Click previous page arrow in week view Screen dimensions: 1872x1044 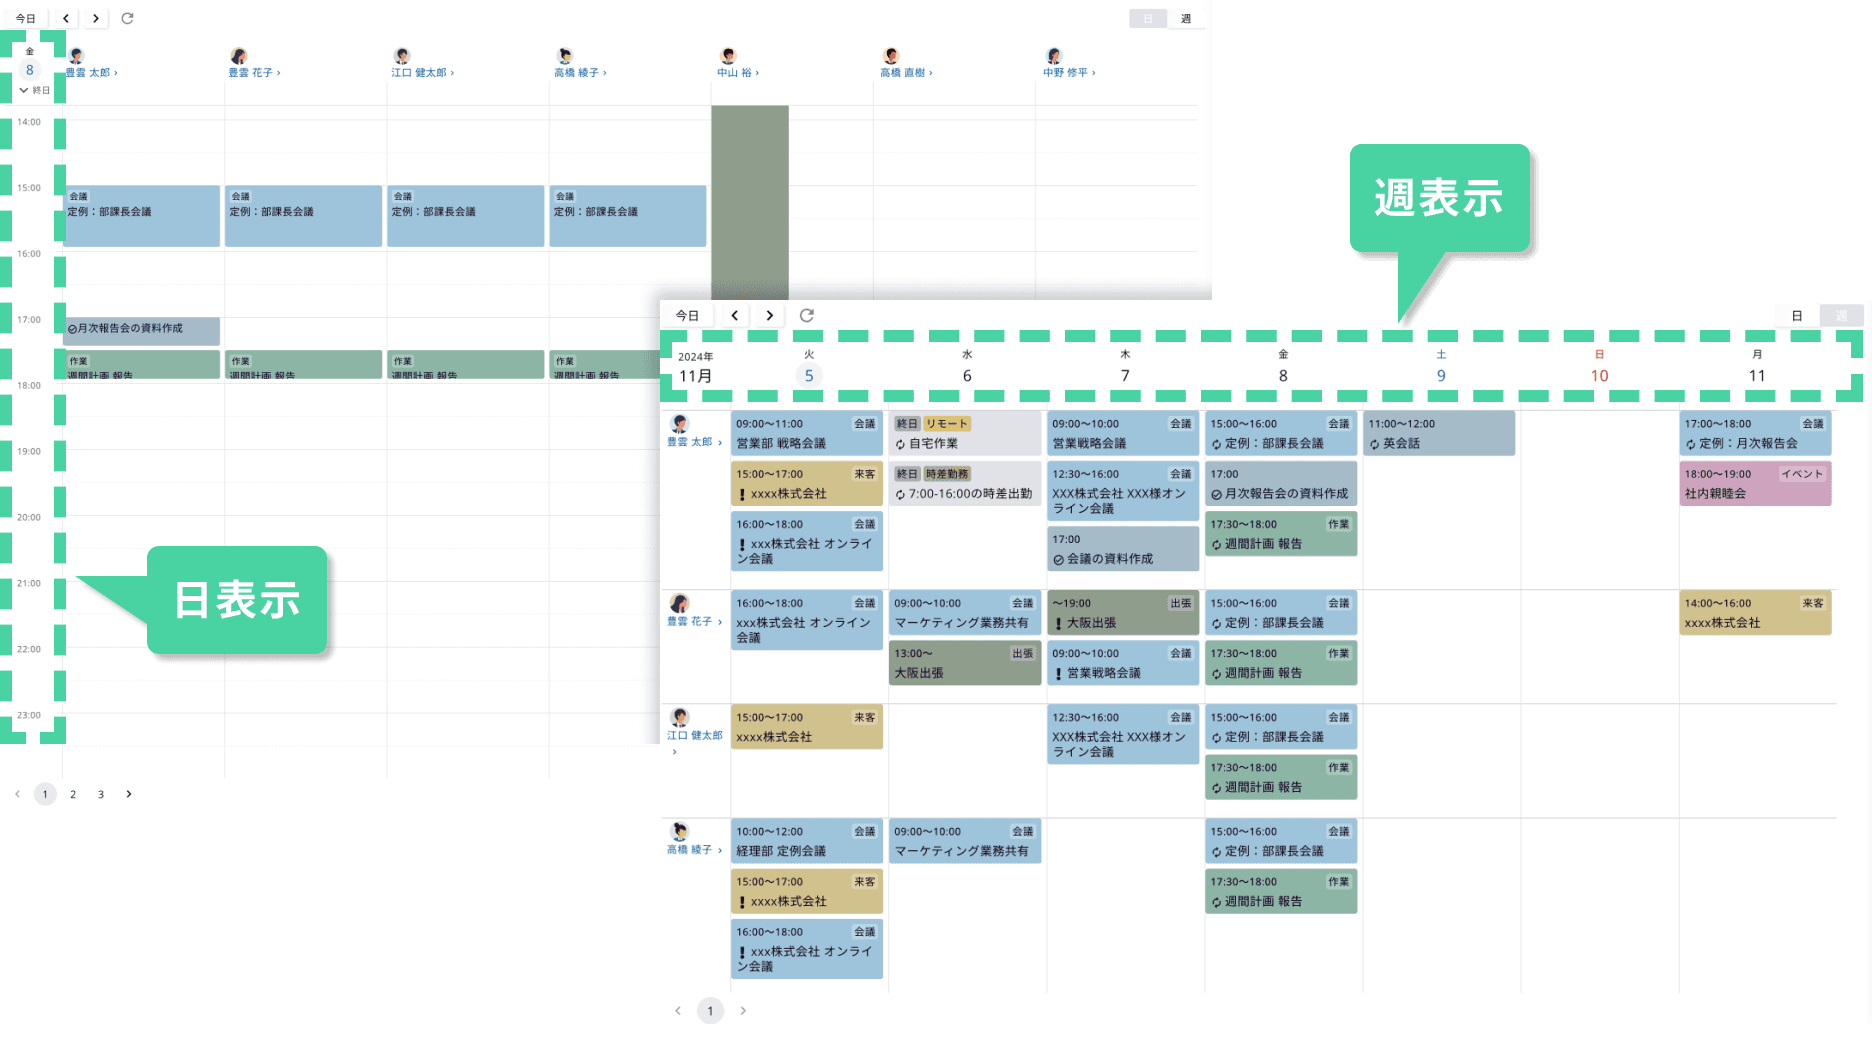[x=678, y=1011]
